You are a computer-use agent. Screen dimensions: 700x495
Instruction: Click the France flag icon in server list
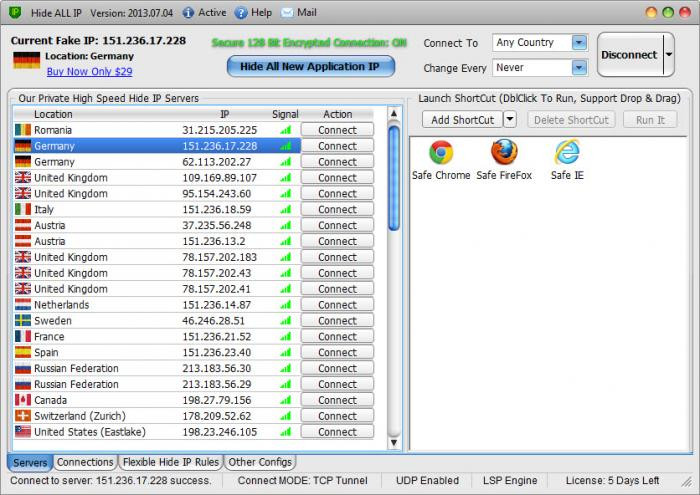(23, 337)
